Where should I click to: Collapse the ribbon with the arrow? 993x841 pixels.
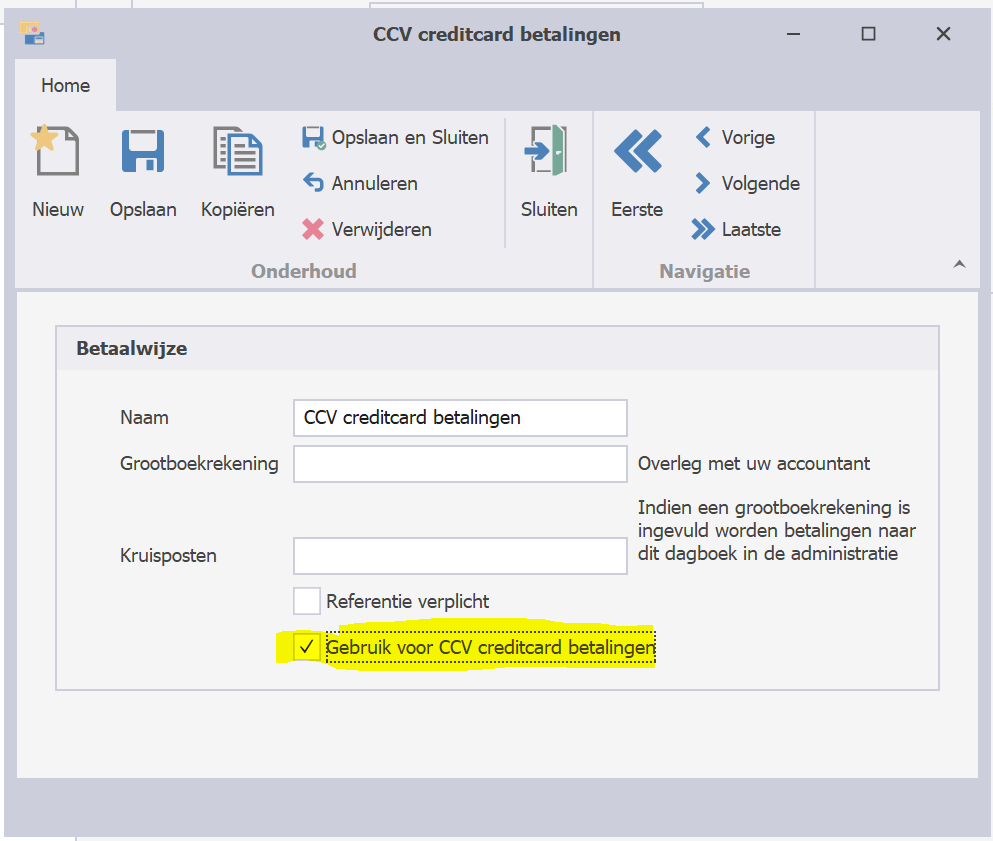pyautogui.click(x=959, y=264)
